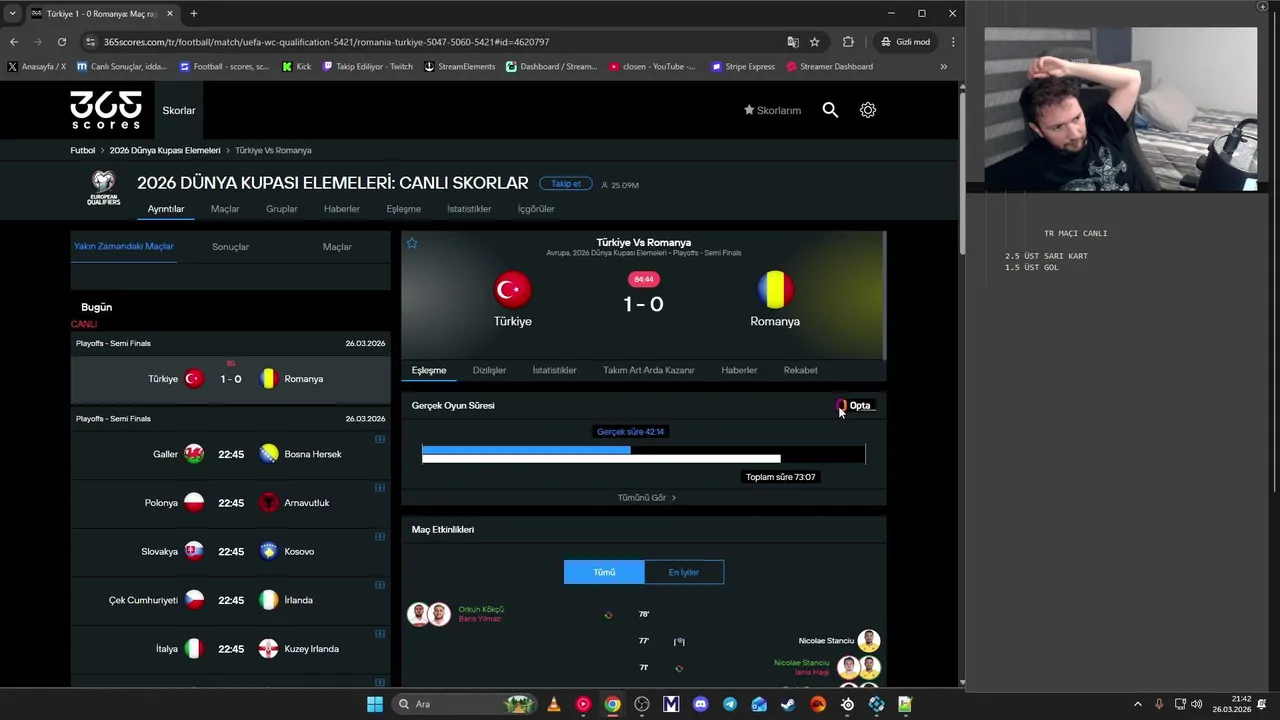The image size is (1280, 720).
Task: Click the white total time bar
Action: 601,459
